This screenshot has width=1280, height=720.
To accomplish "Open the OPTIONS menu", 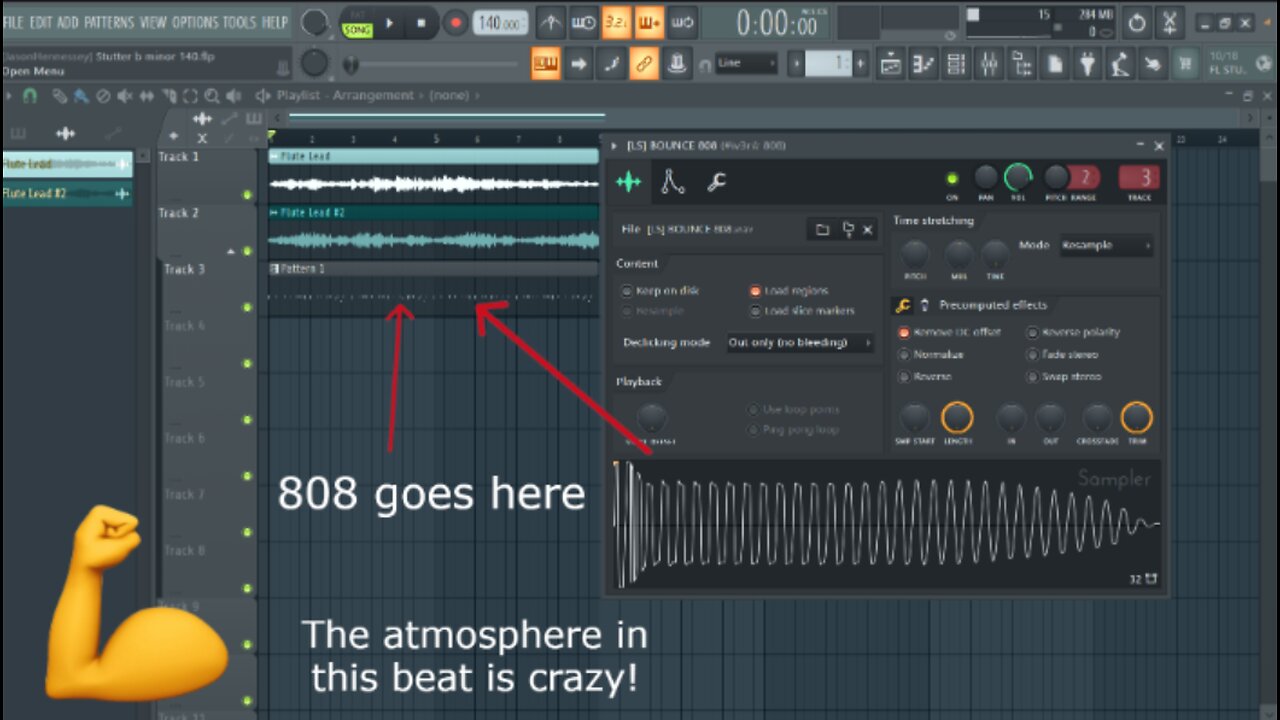I will (195, 22).
